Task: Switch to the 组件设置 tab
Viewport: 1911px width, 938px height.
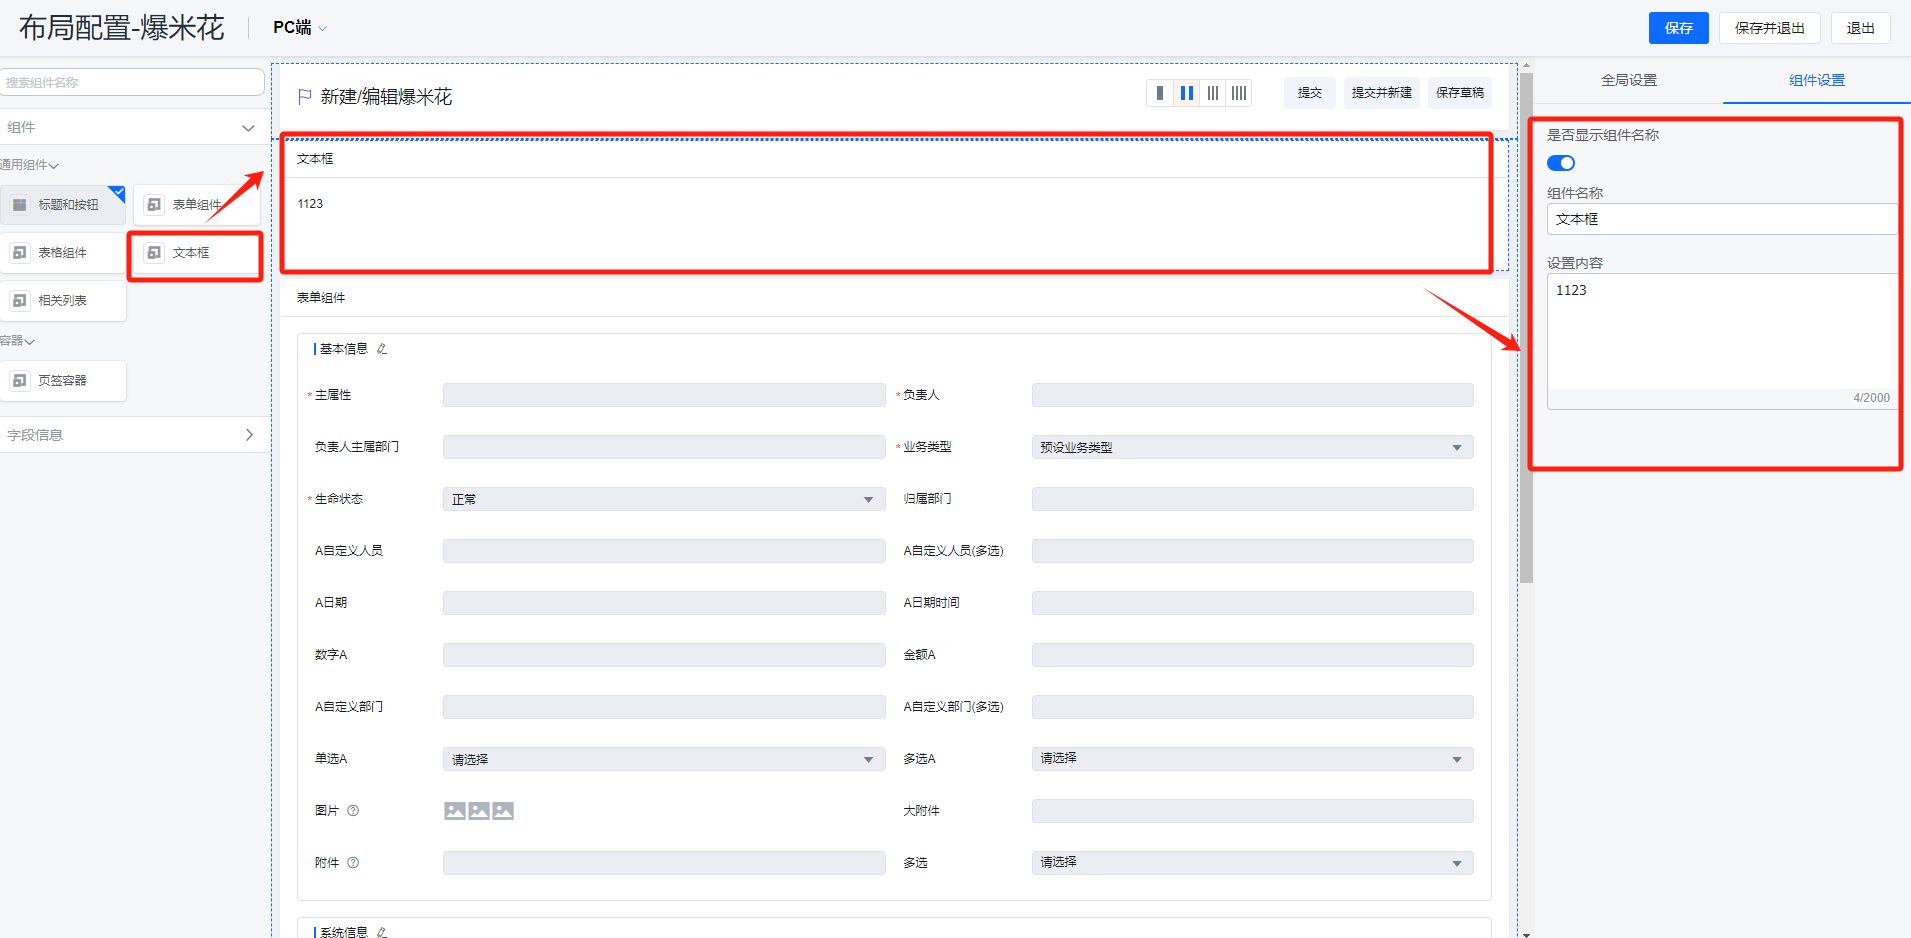Action: point(1816,80)
